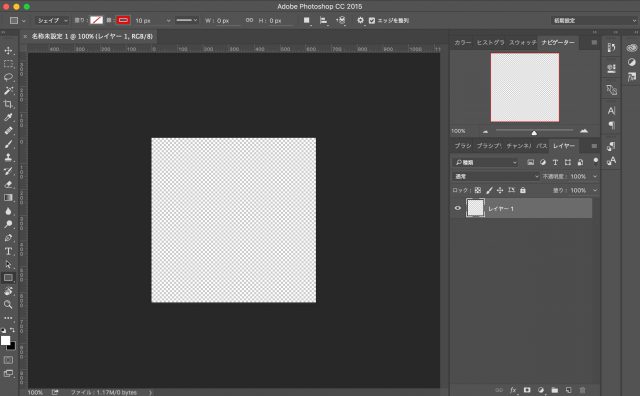Click the Navigator zoom in icon
The image size is (640, 396).
(x=584, y=131)
